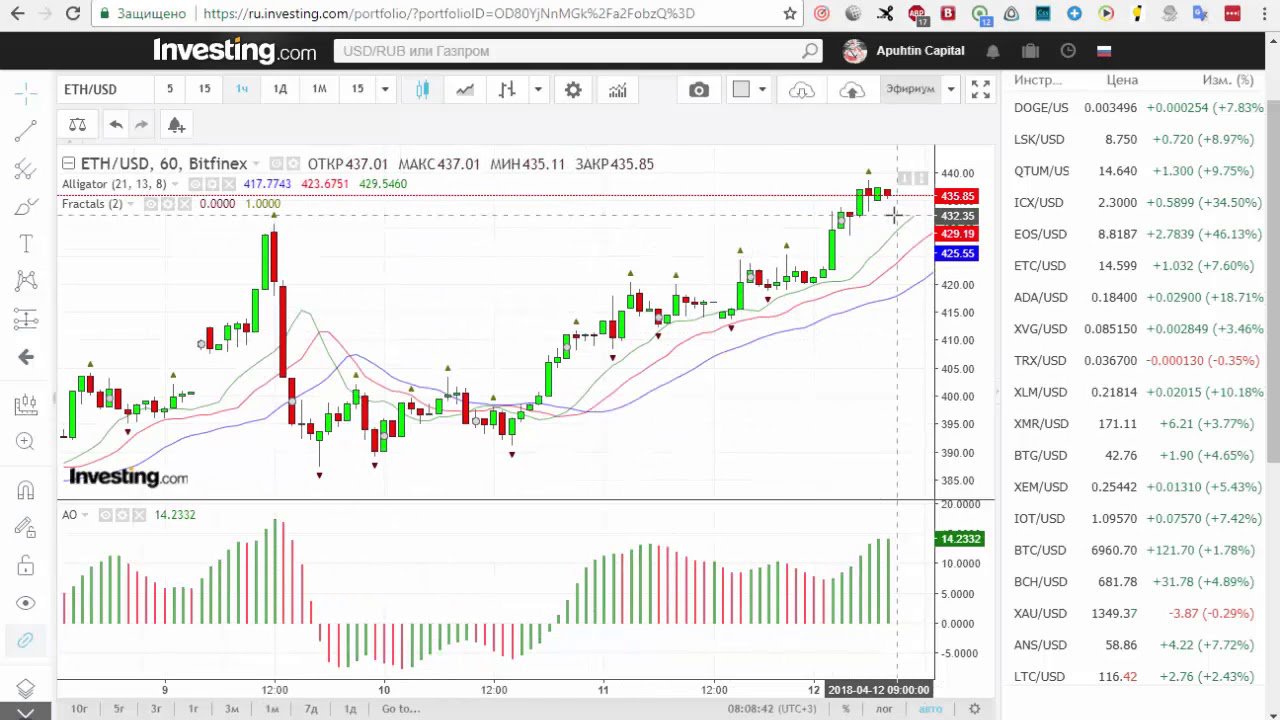Screen dimensions: 1280x720
Task: Open site notifications bell in header
Action: tap(993, 51)
